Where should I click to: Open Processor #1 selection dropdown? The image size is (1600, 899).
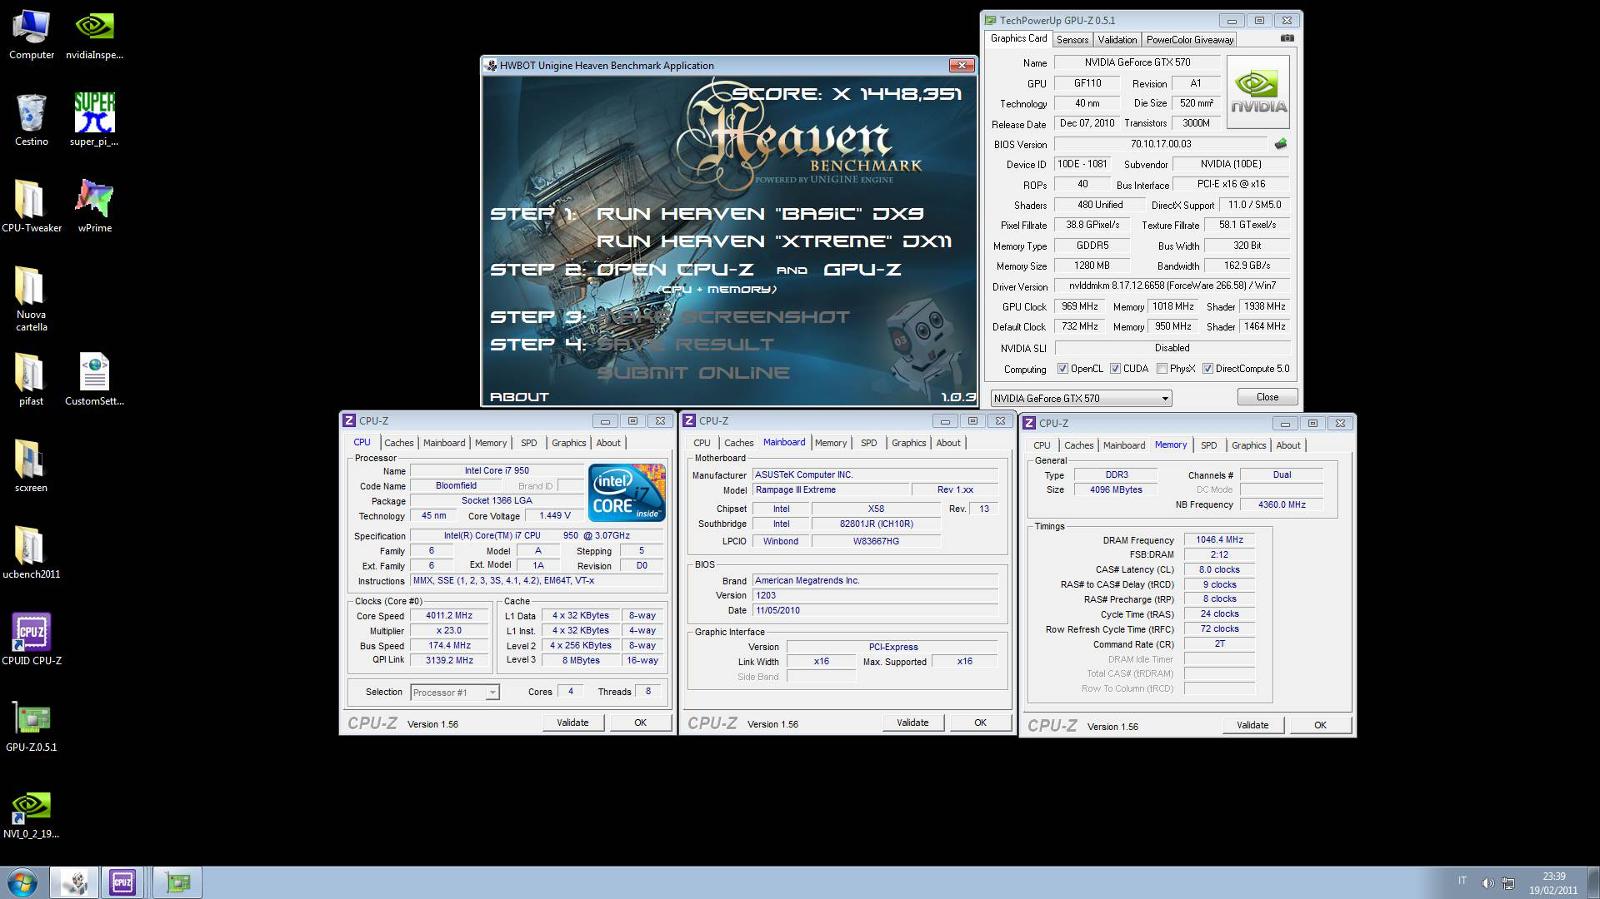click(455, 692)
